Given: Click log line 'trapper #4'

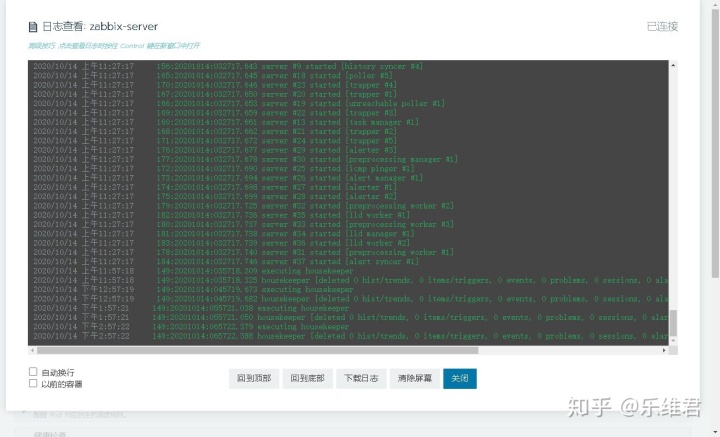Looking at the screenshot, I should coord(214,85).
